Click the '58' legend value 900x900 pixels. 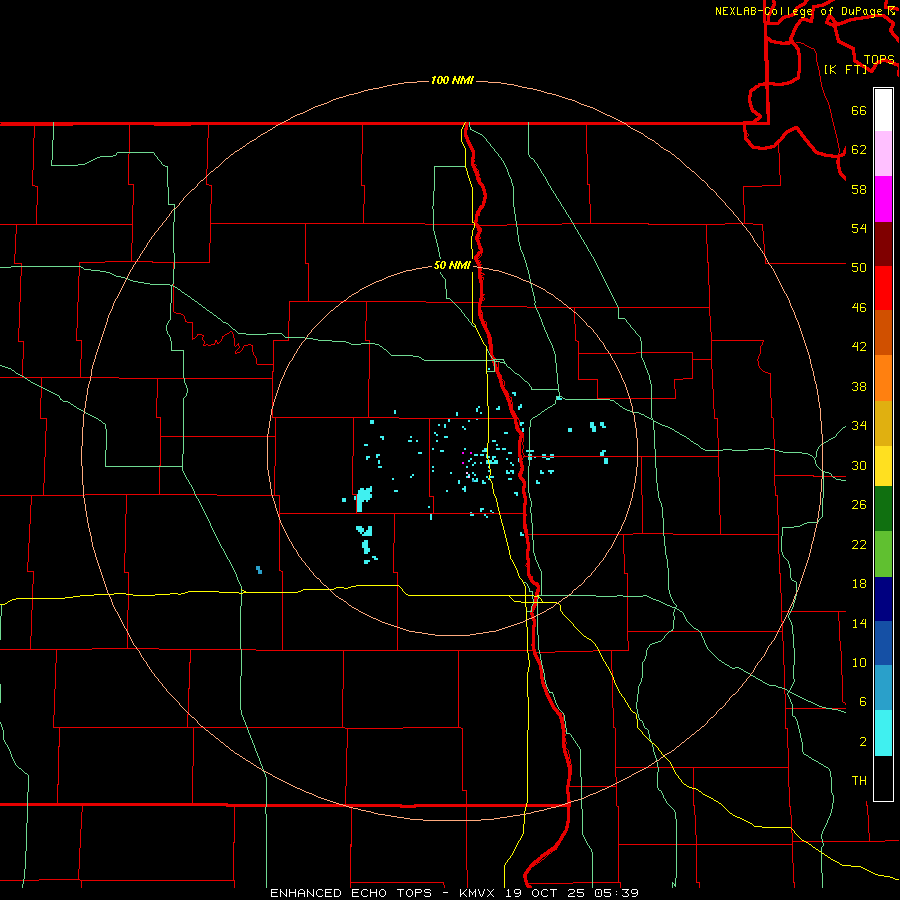[859, 189]
